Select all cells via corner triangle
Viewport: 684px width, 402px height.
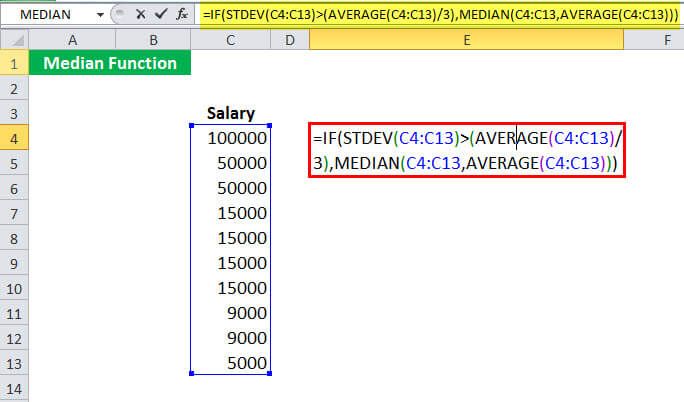point(15,40)
